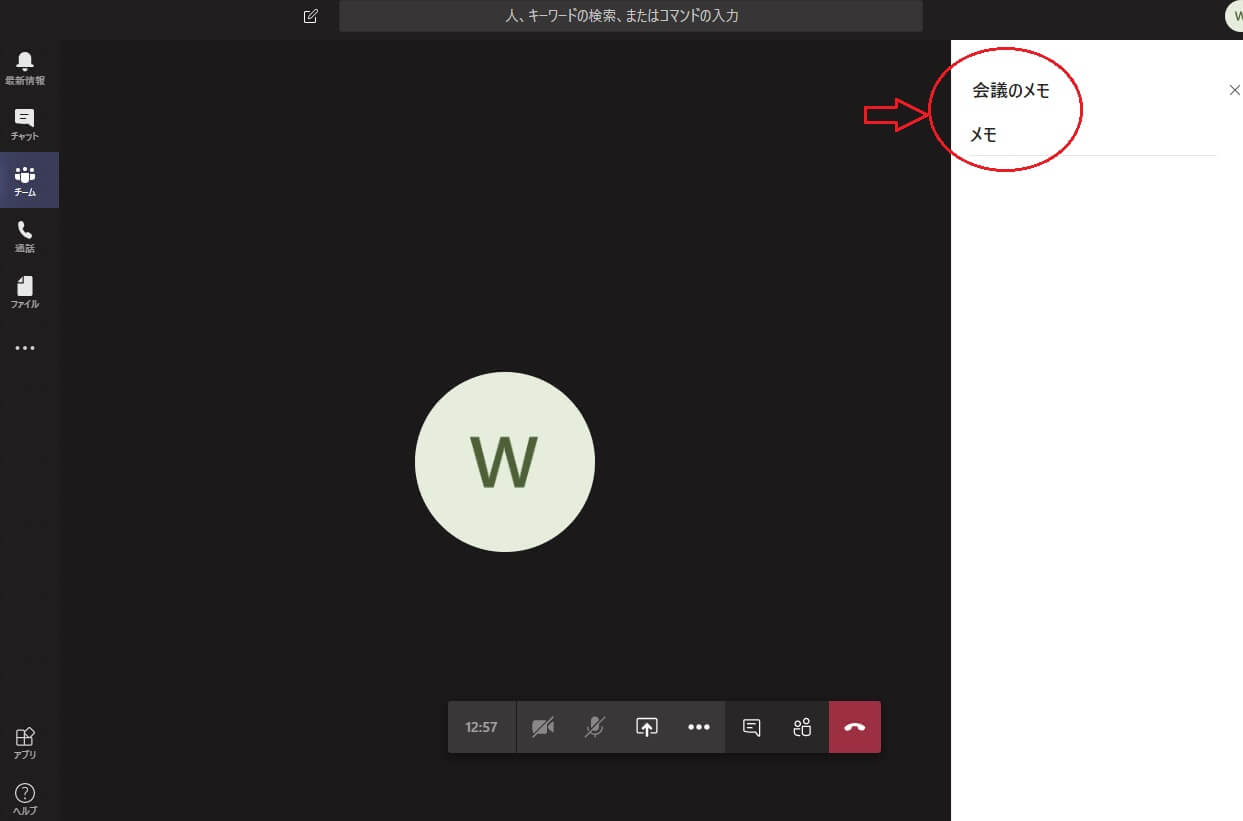Show the meeting participants panel
The height and width of the screenshot is (821, 1243).
tap(802, 727)
